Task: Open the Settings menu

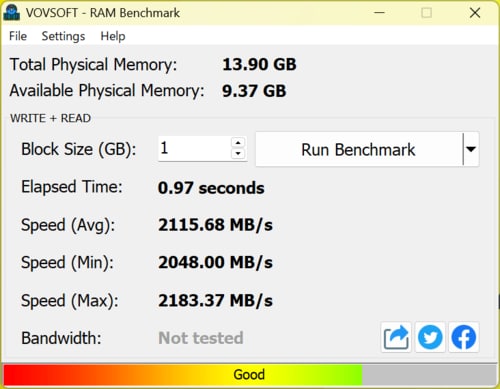Action: (63, 36)
